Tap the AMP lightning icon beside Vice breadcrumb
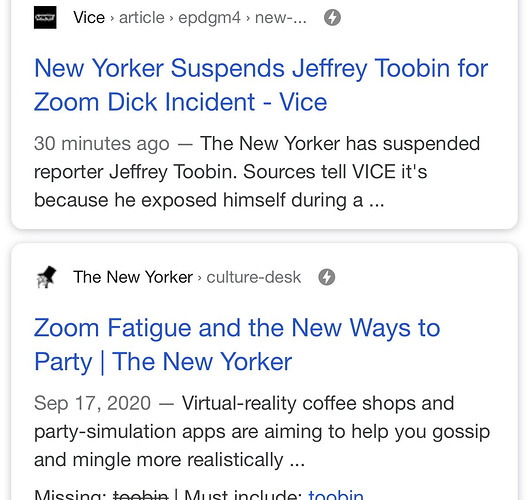529x500 pixels. pyautogui.click(x=332, y=18)
